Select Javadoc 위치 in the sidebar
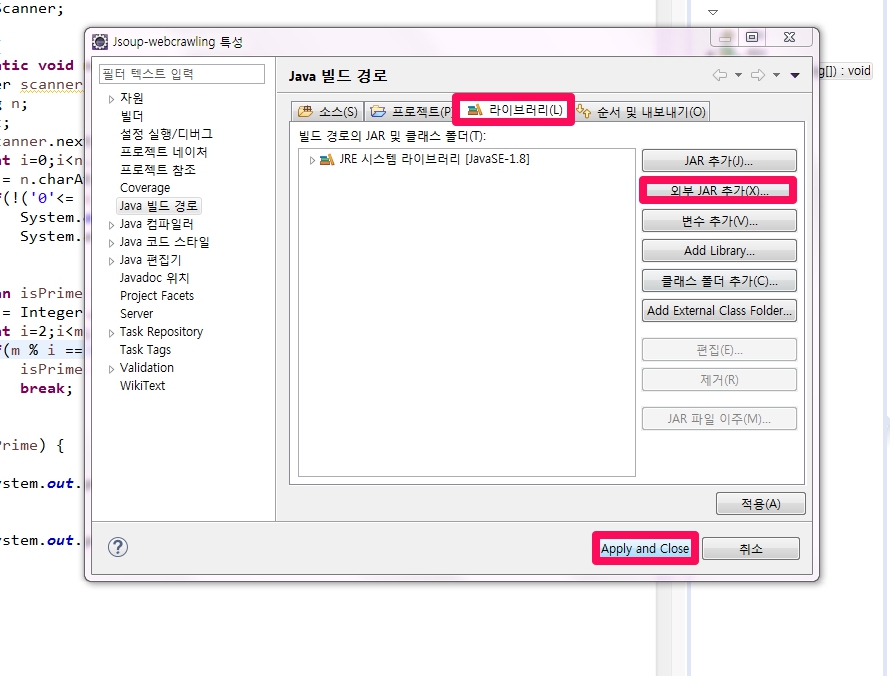Viewport: 890px width, 676px height. pyautogui.click(x=154, y=278)
